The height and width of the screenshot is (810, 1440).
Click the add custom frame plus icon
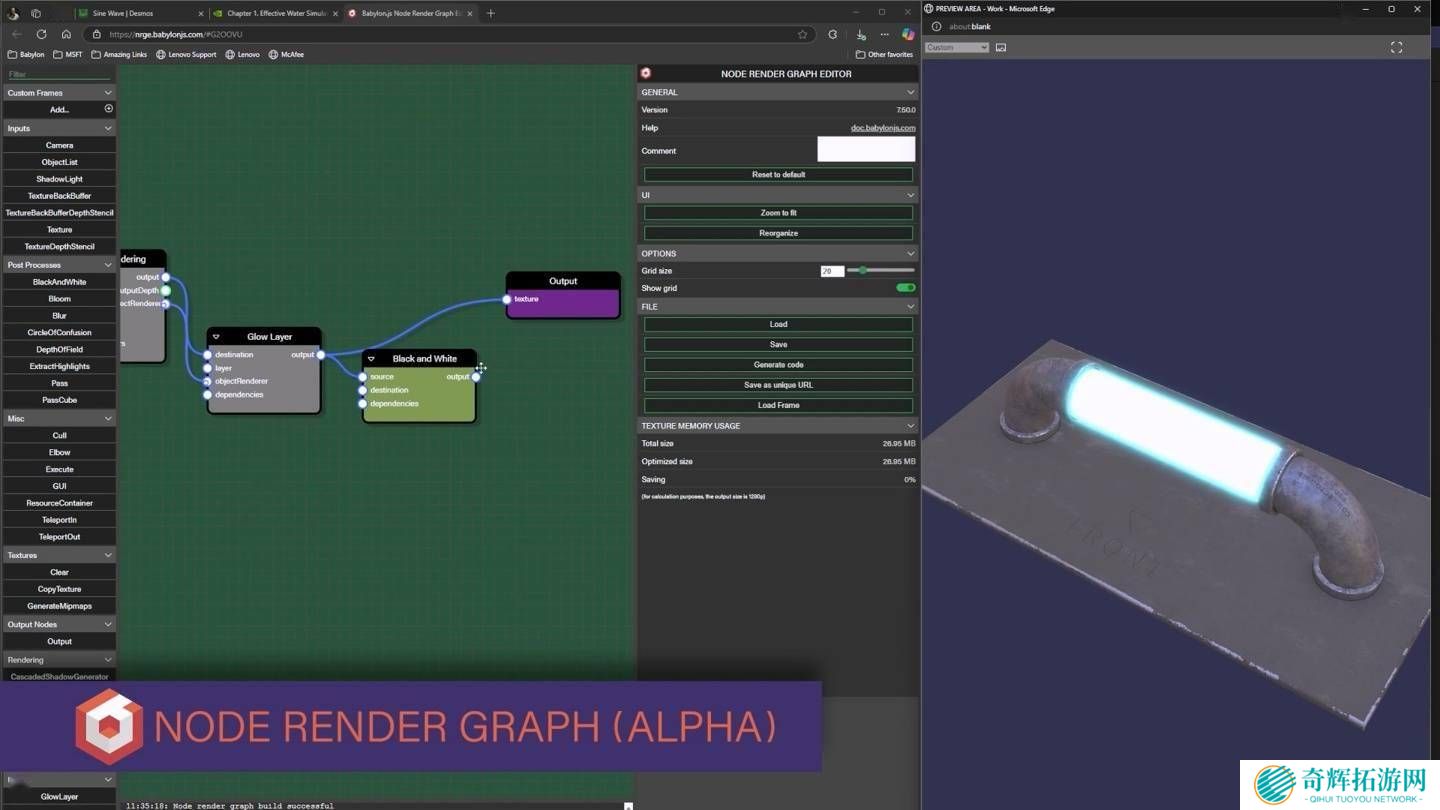[x=108, y=109]
